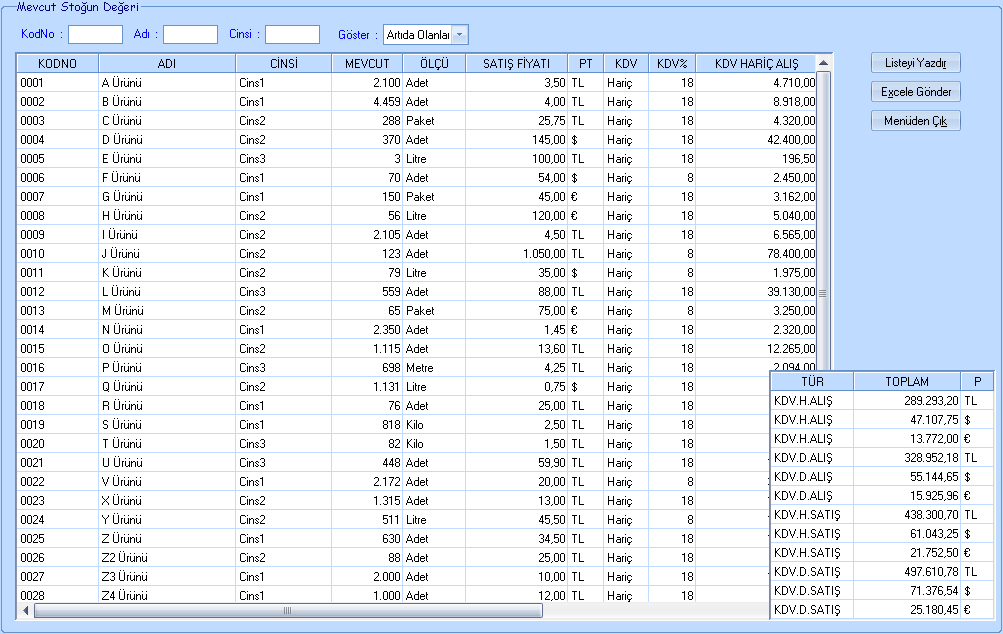The image size is (1003, 634).
Task: Click Z3 Ürünü product name
Action: [125, 577]
